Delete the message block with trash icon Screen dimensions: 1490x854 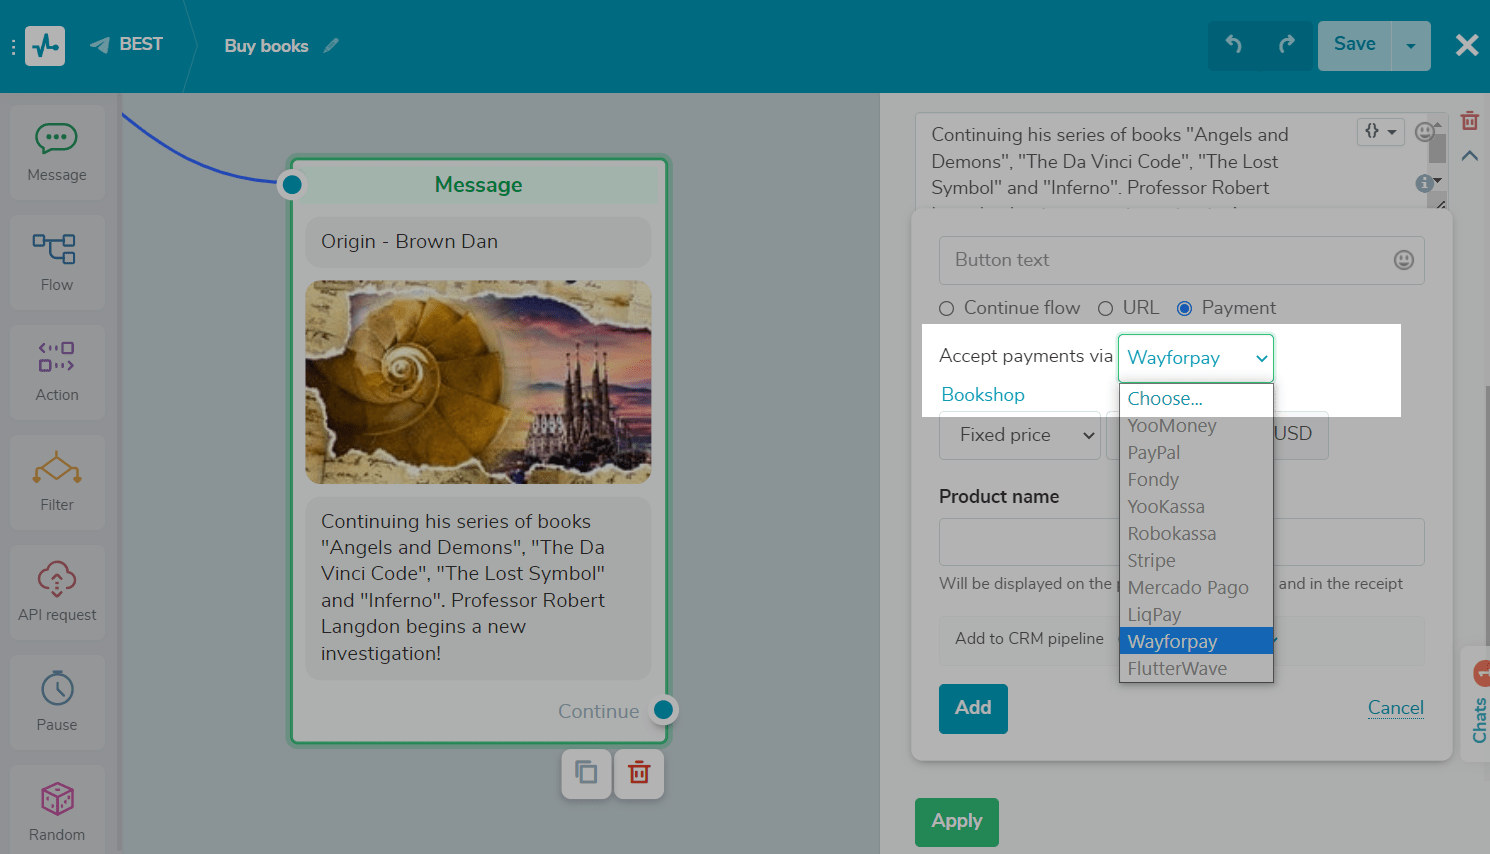(x=639, y=773)
